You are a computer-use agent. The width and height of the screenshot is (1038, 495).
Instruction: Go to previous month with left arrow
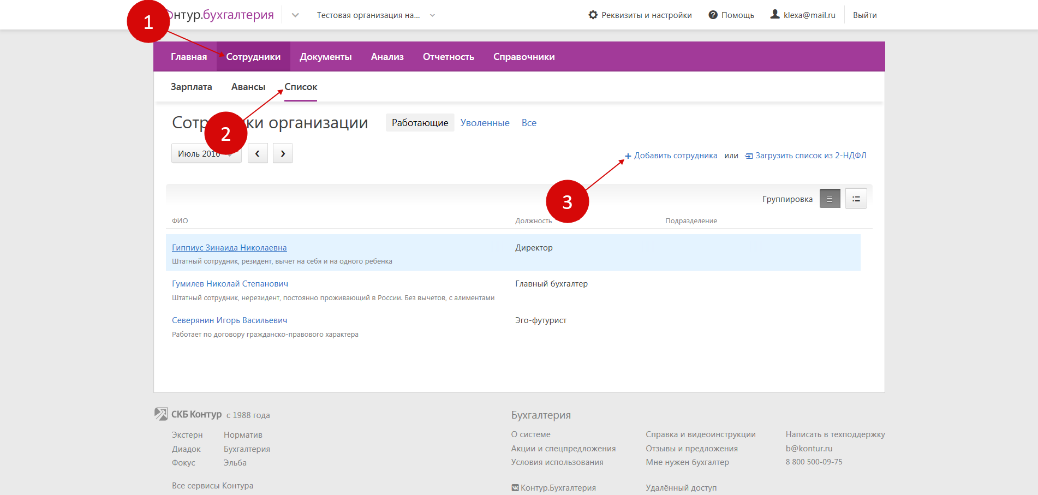tap(258, 153)
